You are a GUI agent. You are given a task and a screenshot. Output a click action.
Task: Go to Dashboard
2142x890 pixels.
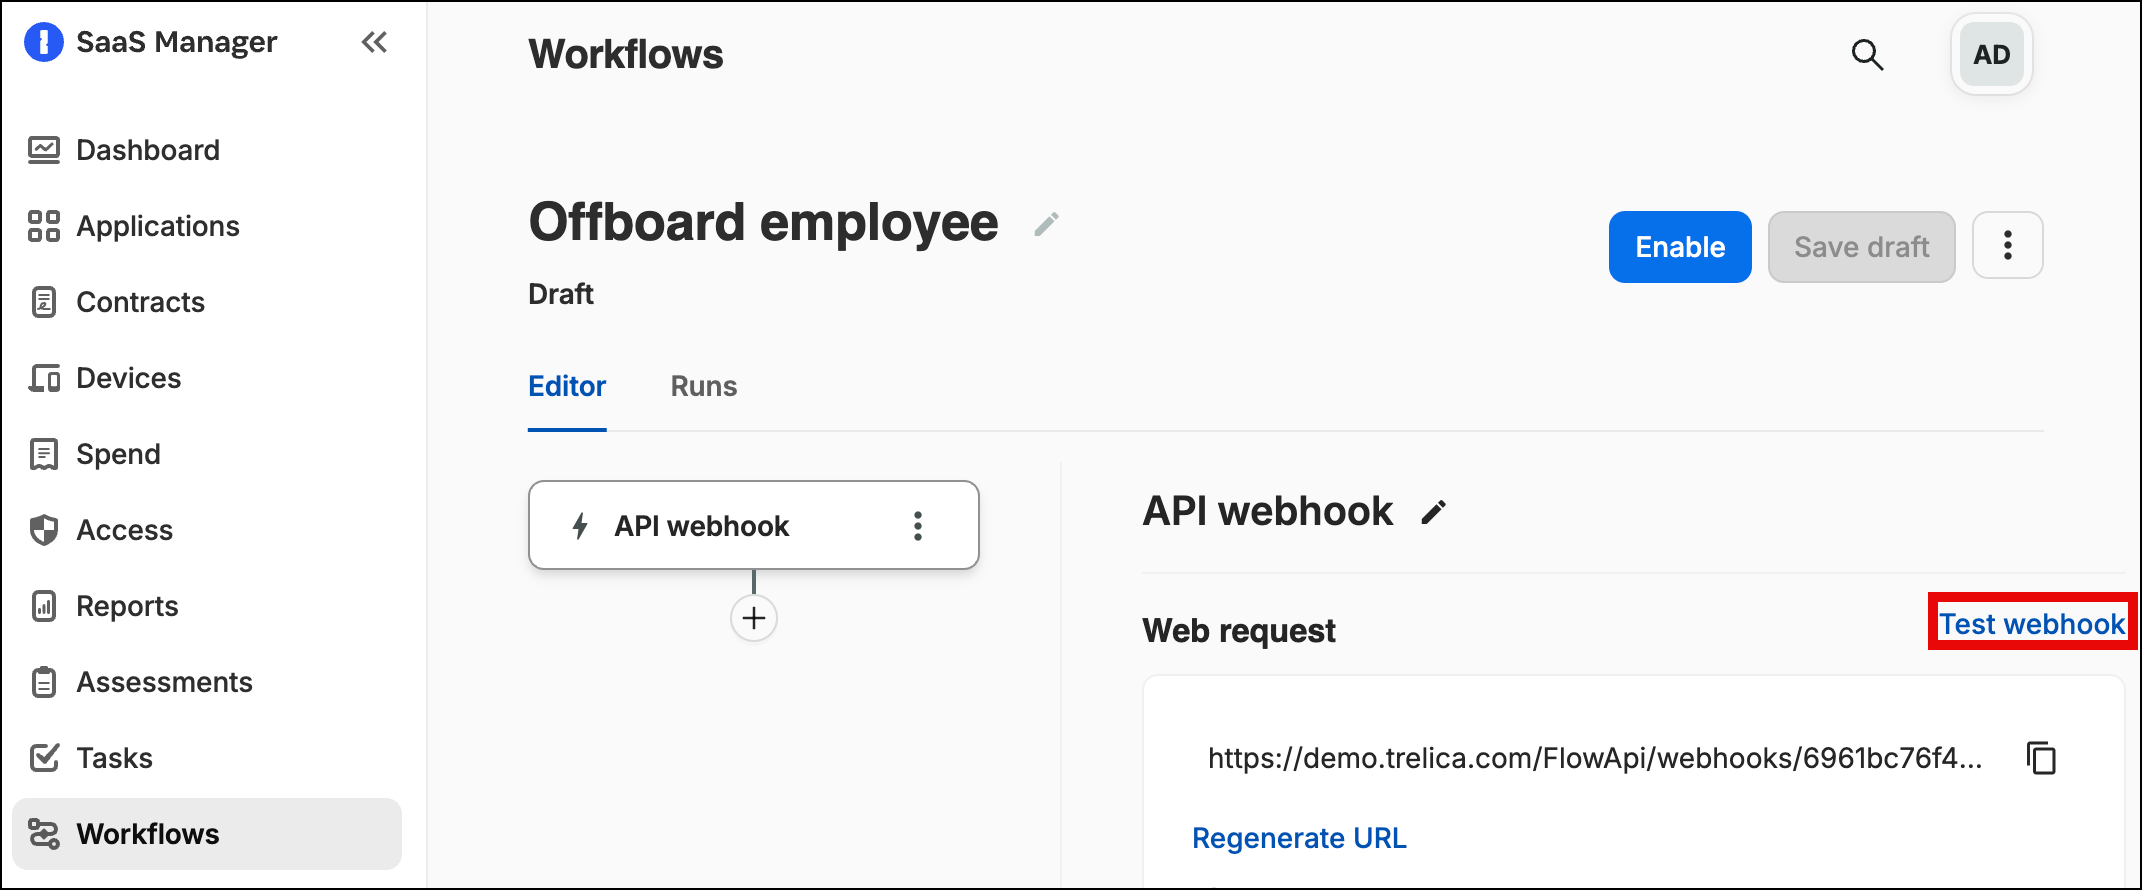point(148,150)
